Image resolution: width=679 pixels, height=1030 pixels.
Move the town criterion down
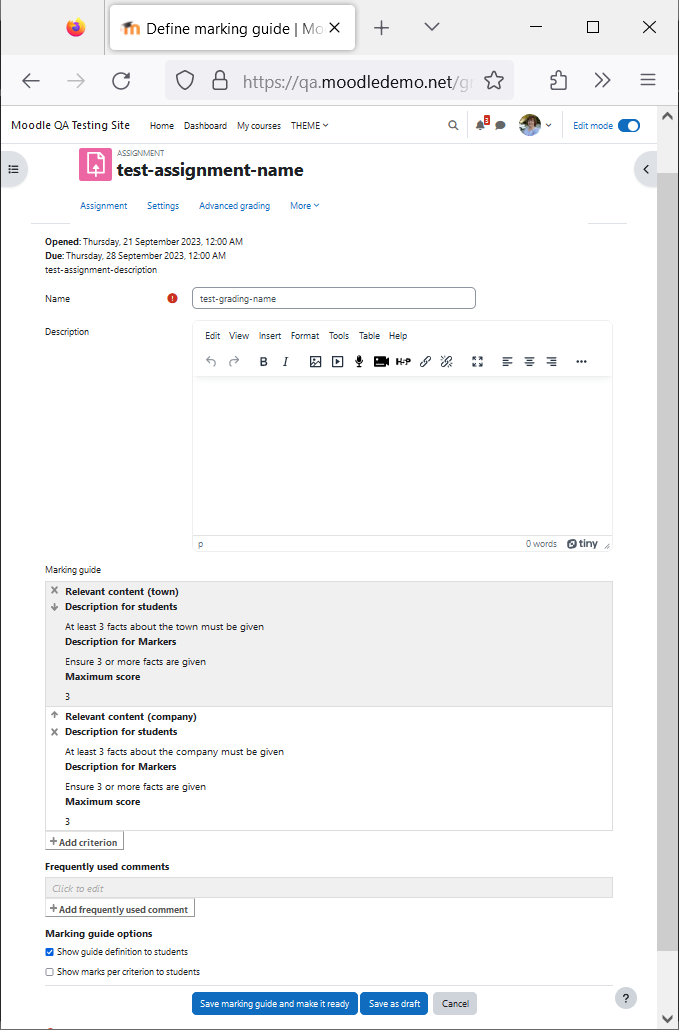pos(55,607)
